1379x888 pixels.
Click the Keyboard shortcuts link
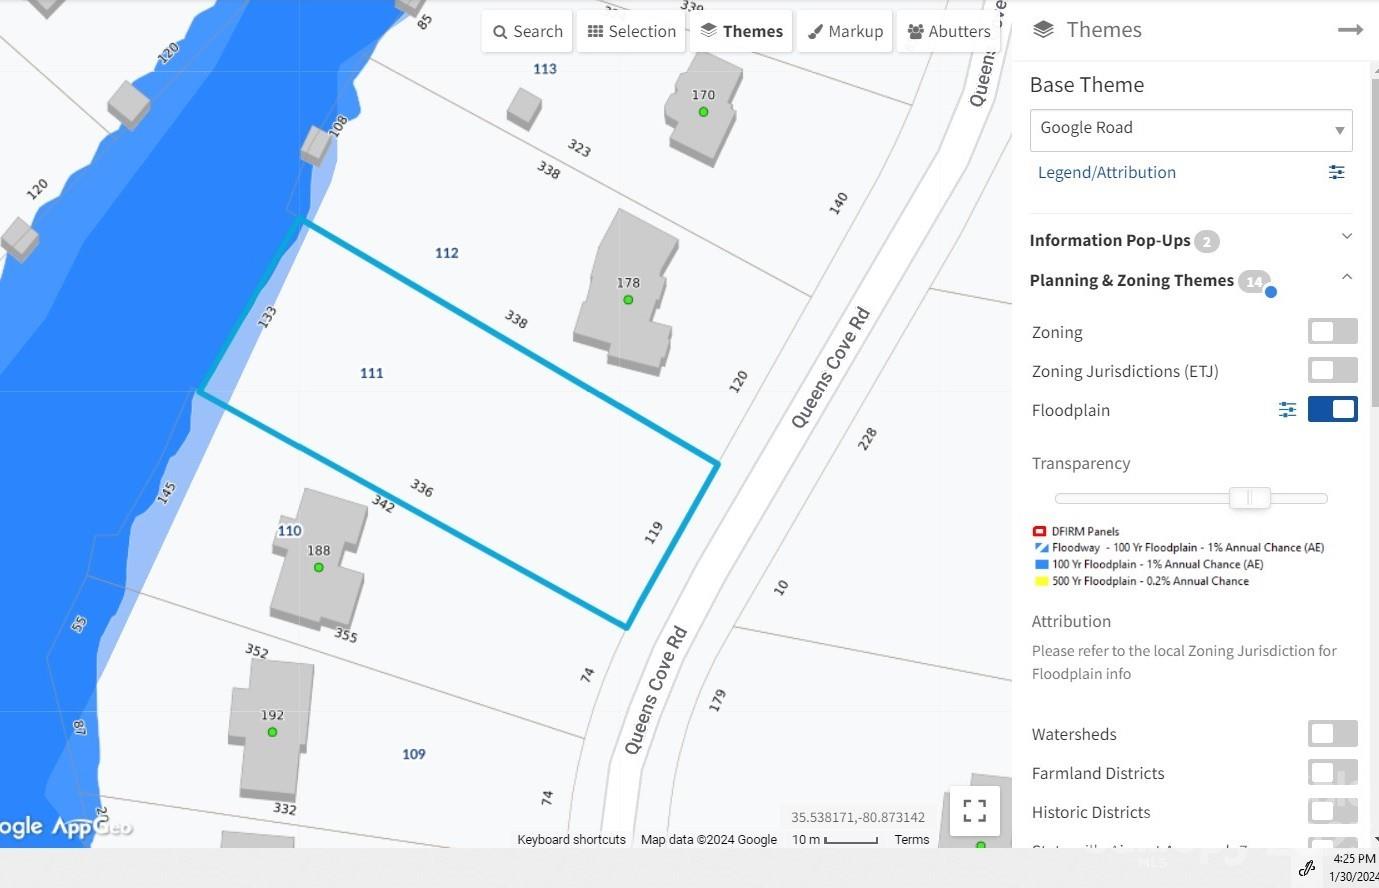tap(571, 840)
